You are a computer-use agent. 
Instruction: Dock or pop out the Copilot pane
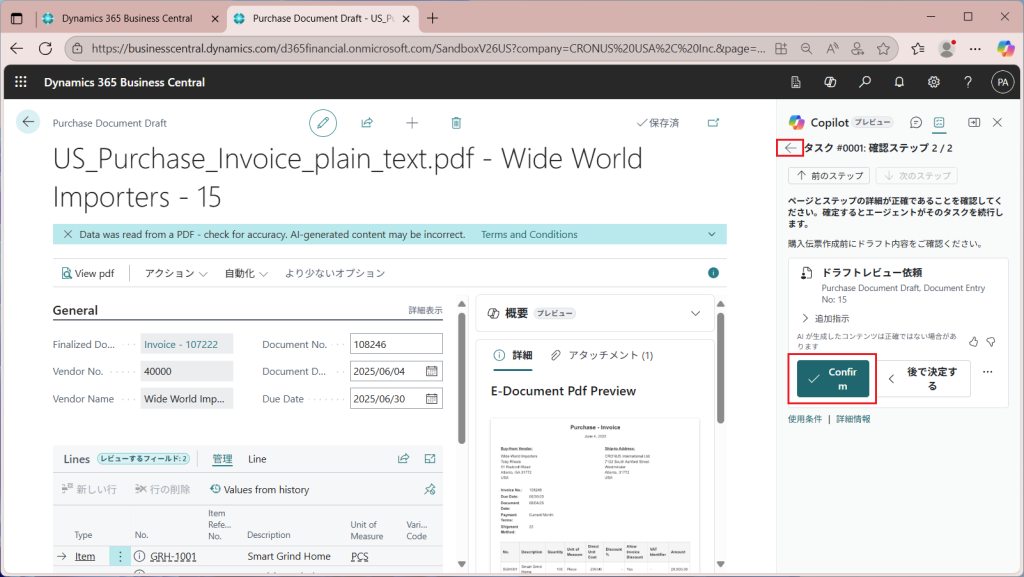[x=974, y=122]
